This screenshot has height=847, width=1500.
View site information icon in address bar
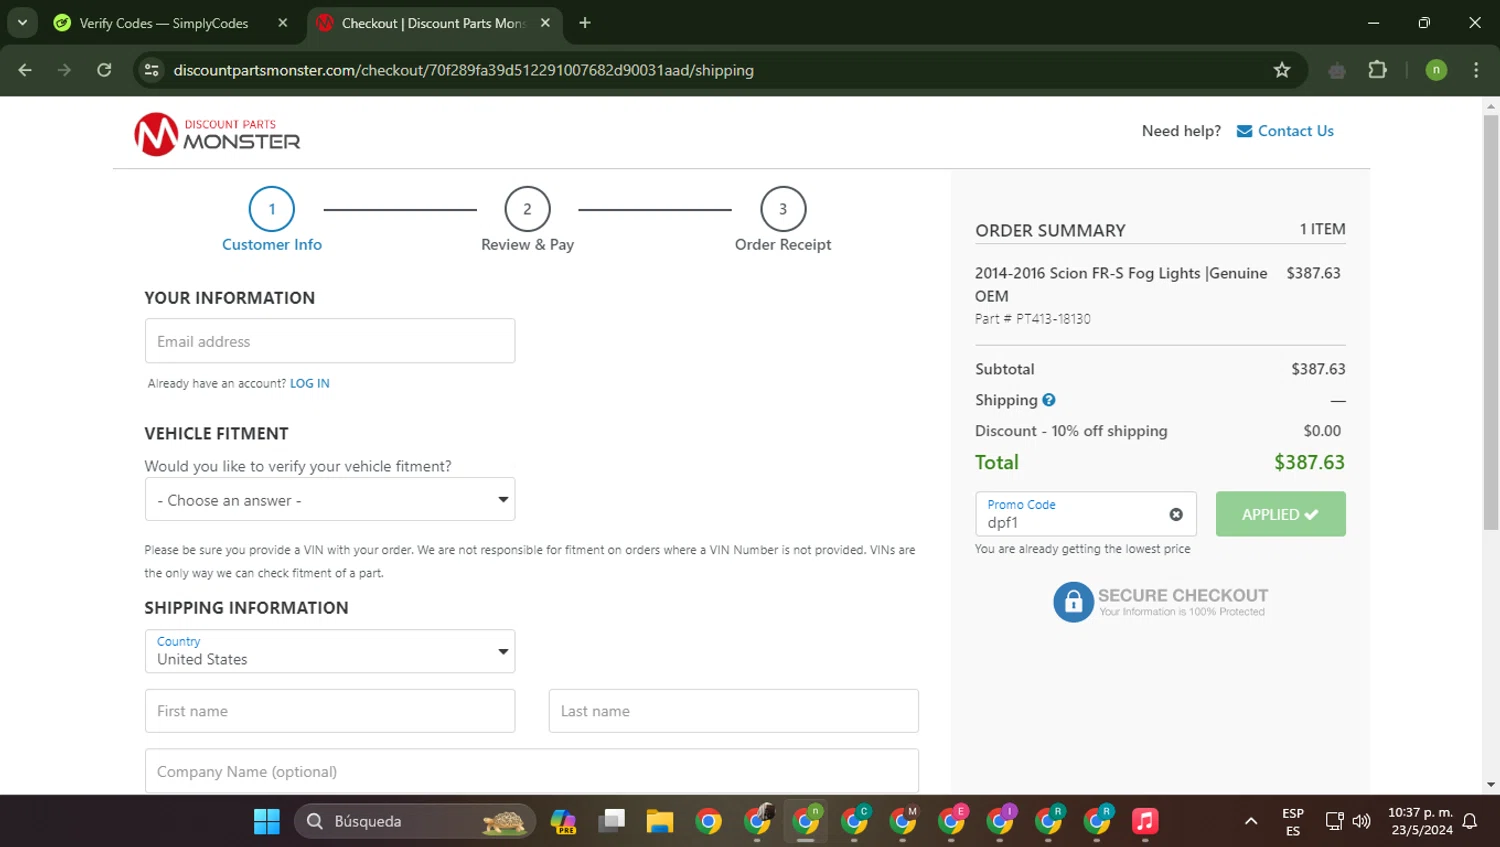click(x=152, y=70)
